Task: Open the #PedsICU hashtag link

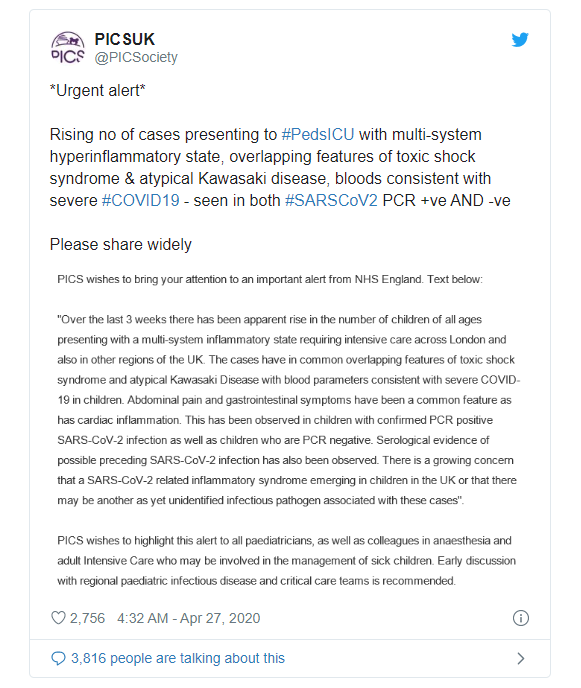Action: pos(318,134)
